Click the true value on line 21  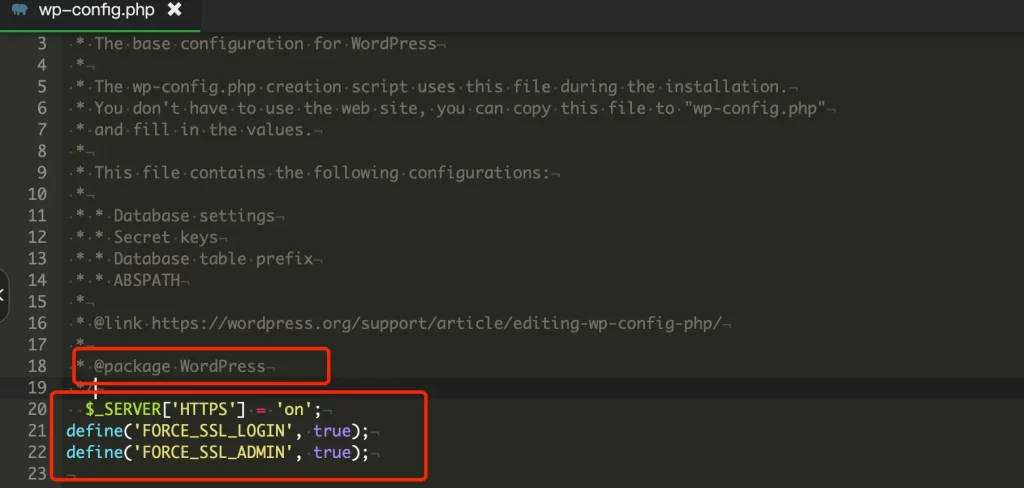332,432
